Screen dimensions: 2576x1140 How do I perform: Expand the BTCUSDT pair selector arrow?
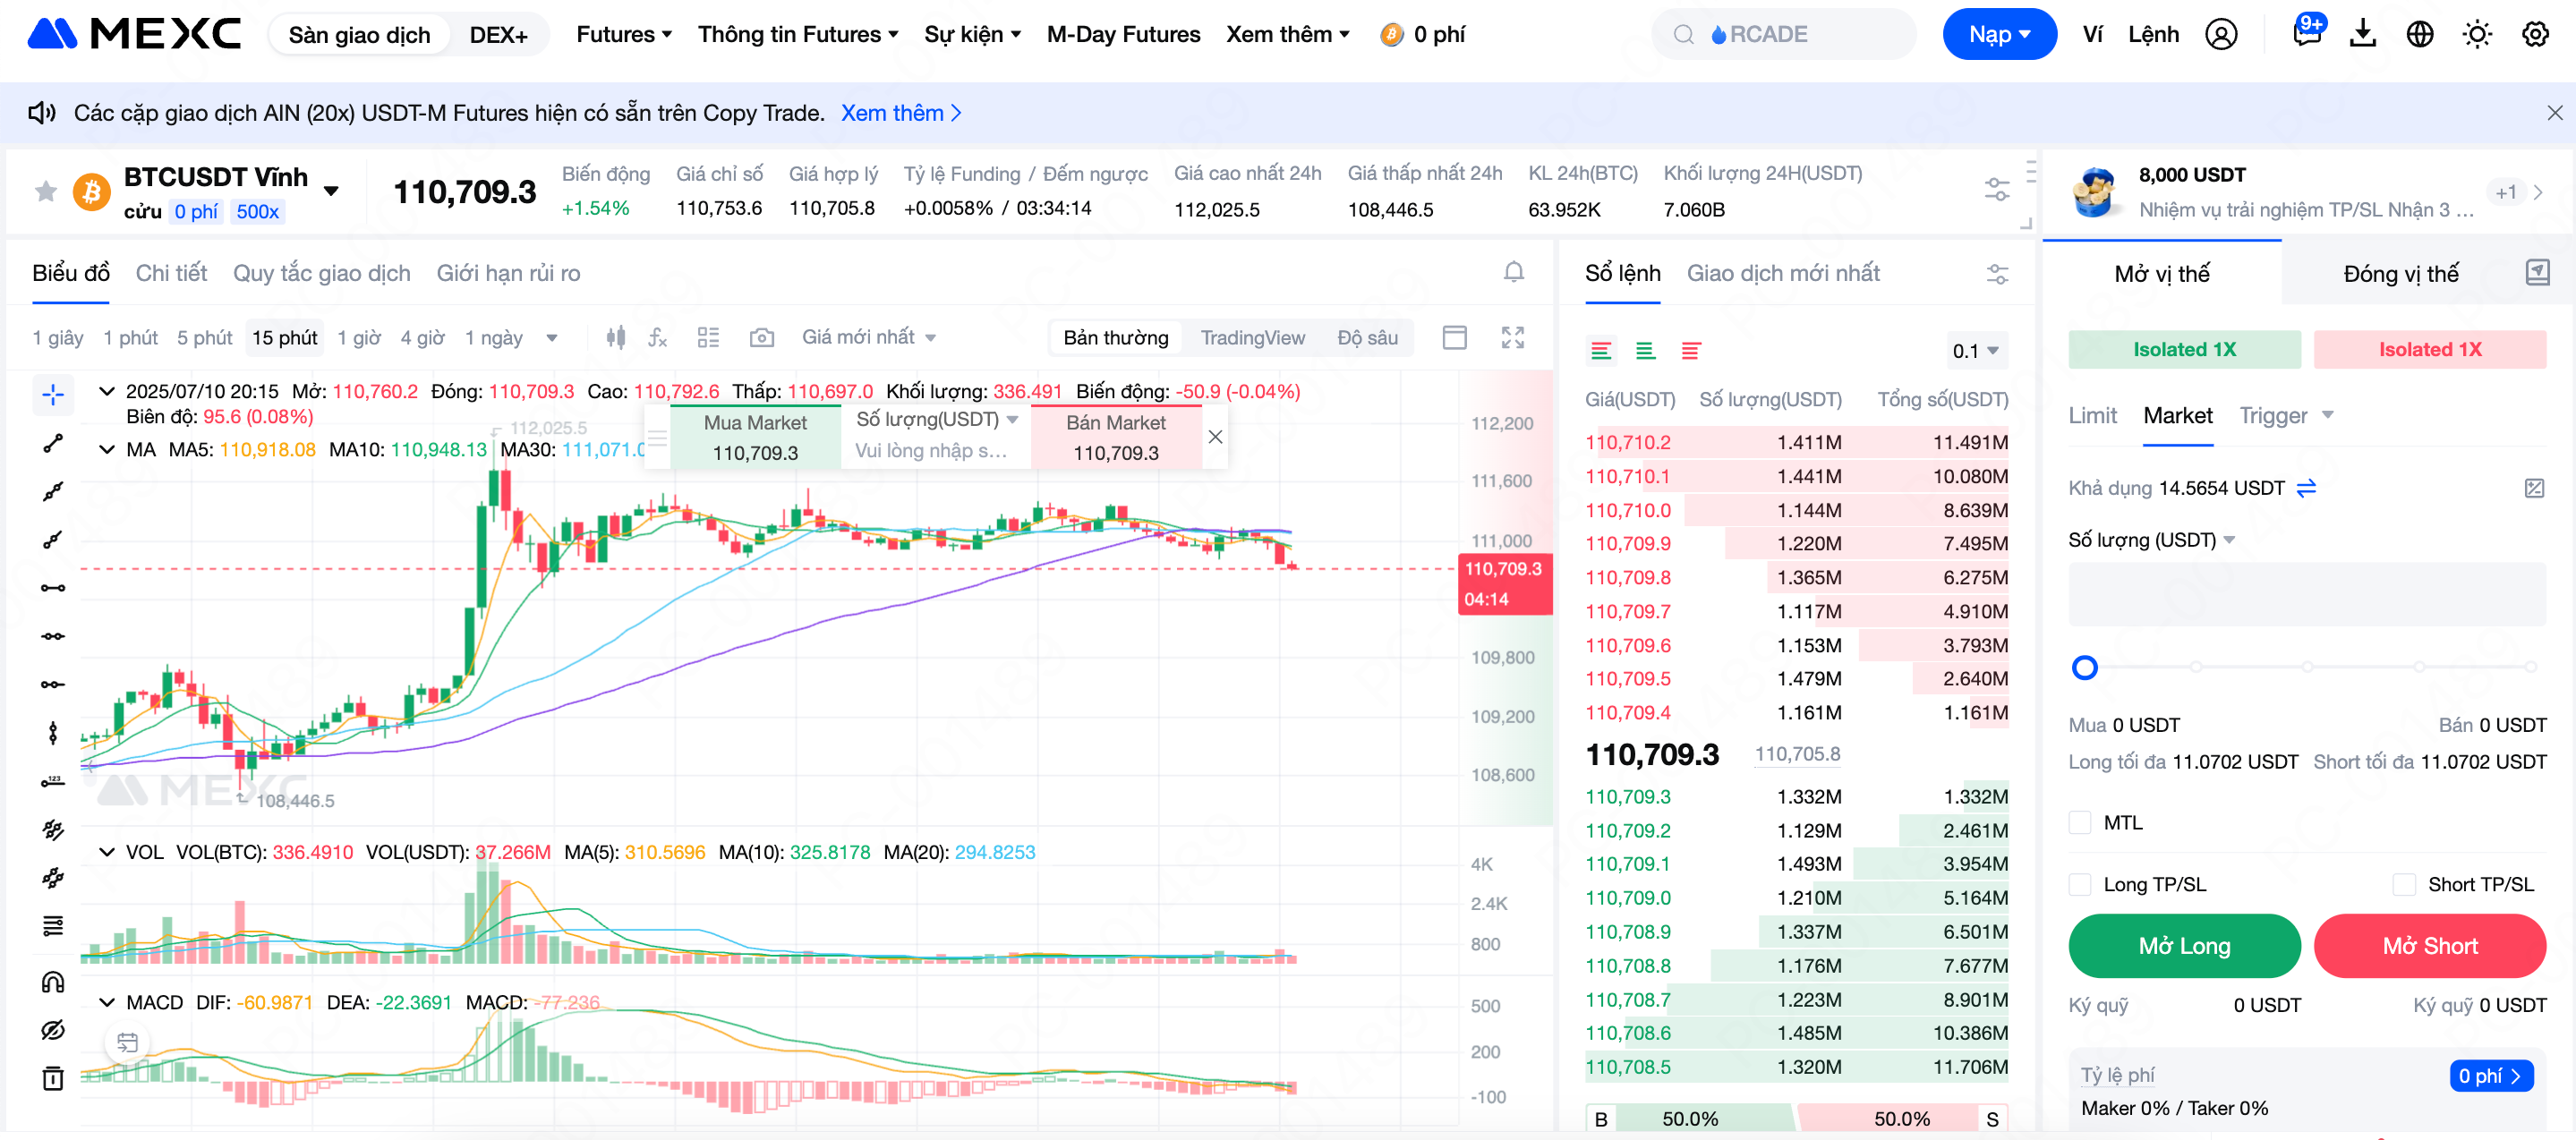point(331,190)
